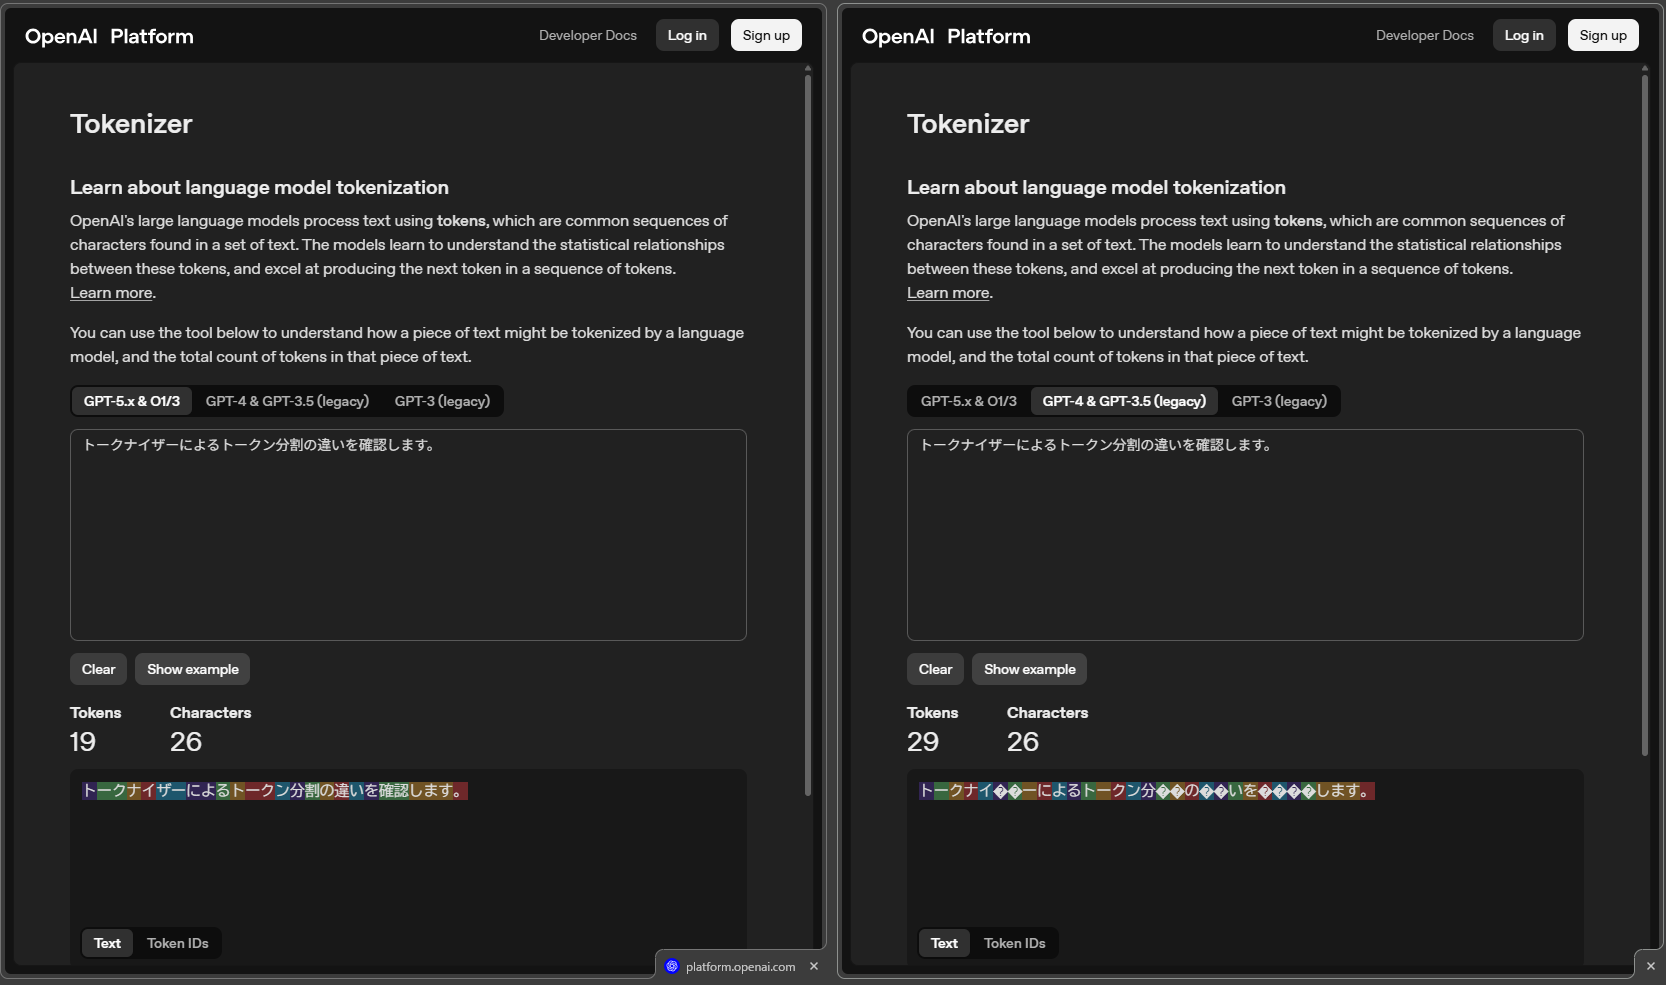Click token count 19 in left window
The height and width of the screenshot is (985, 1666).
[83, 742]
